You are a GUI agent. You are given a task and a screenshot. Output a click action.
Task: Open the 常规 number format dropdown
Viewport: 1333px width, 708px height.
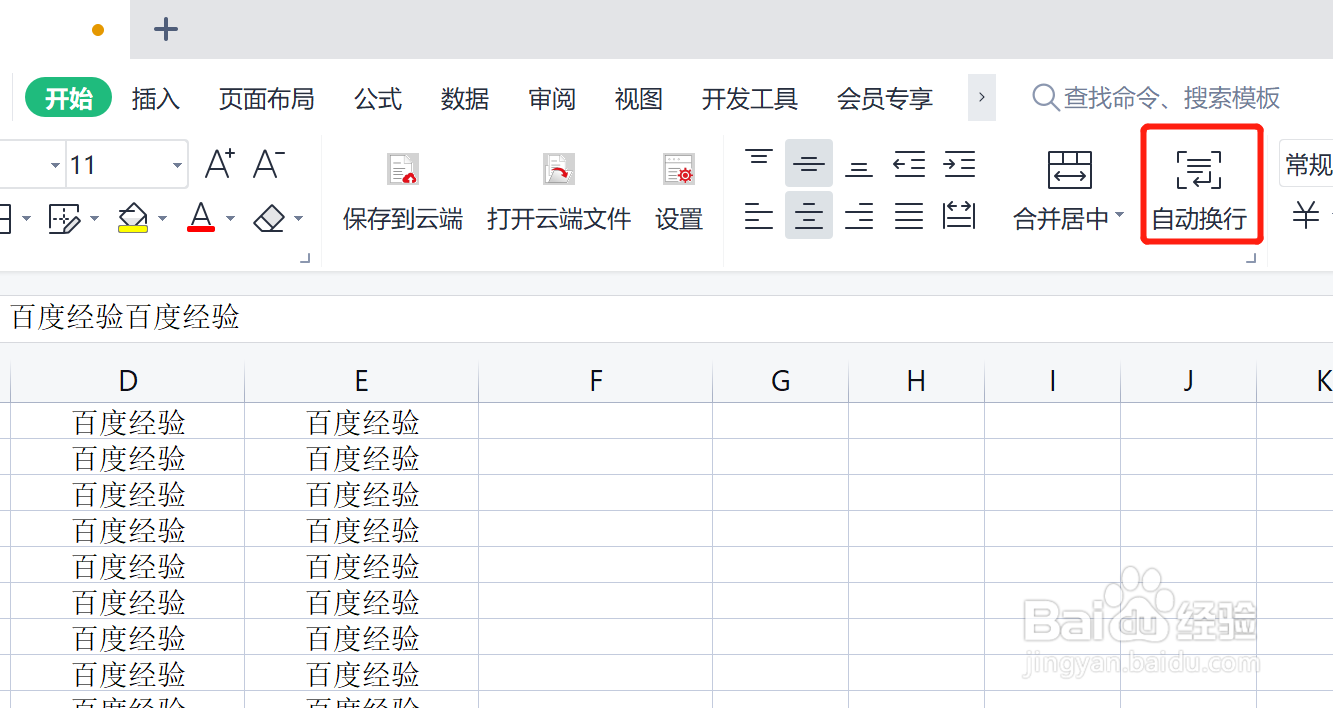(x=1307, y=165)
